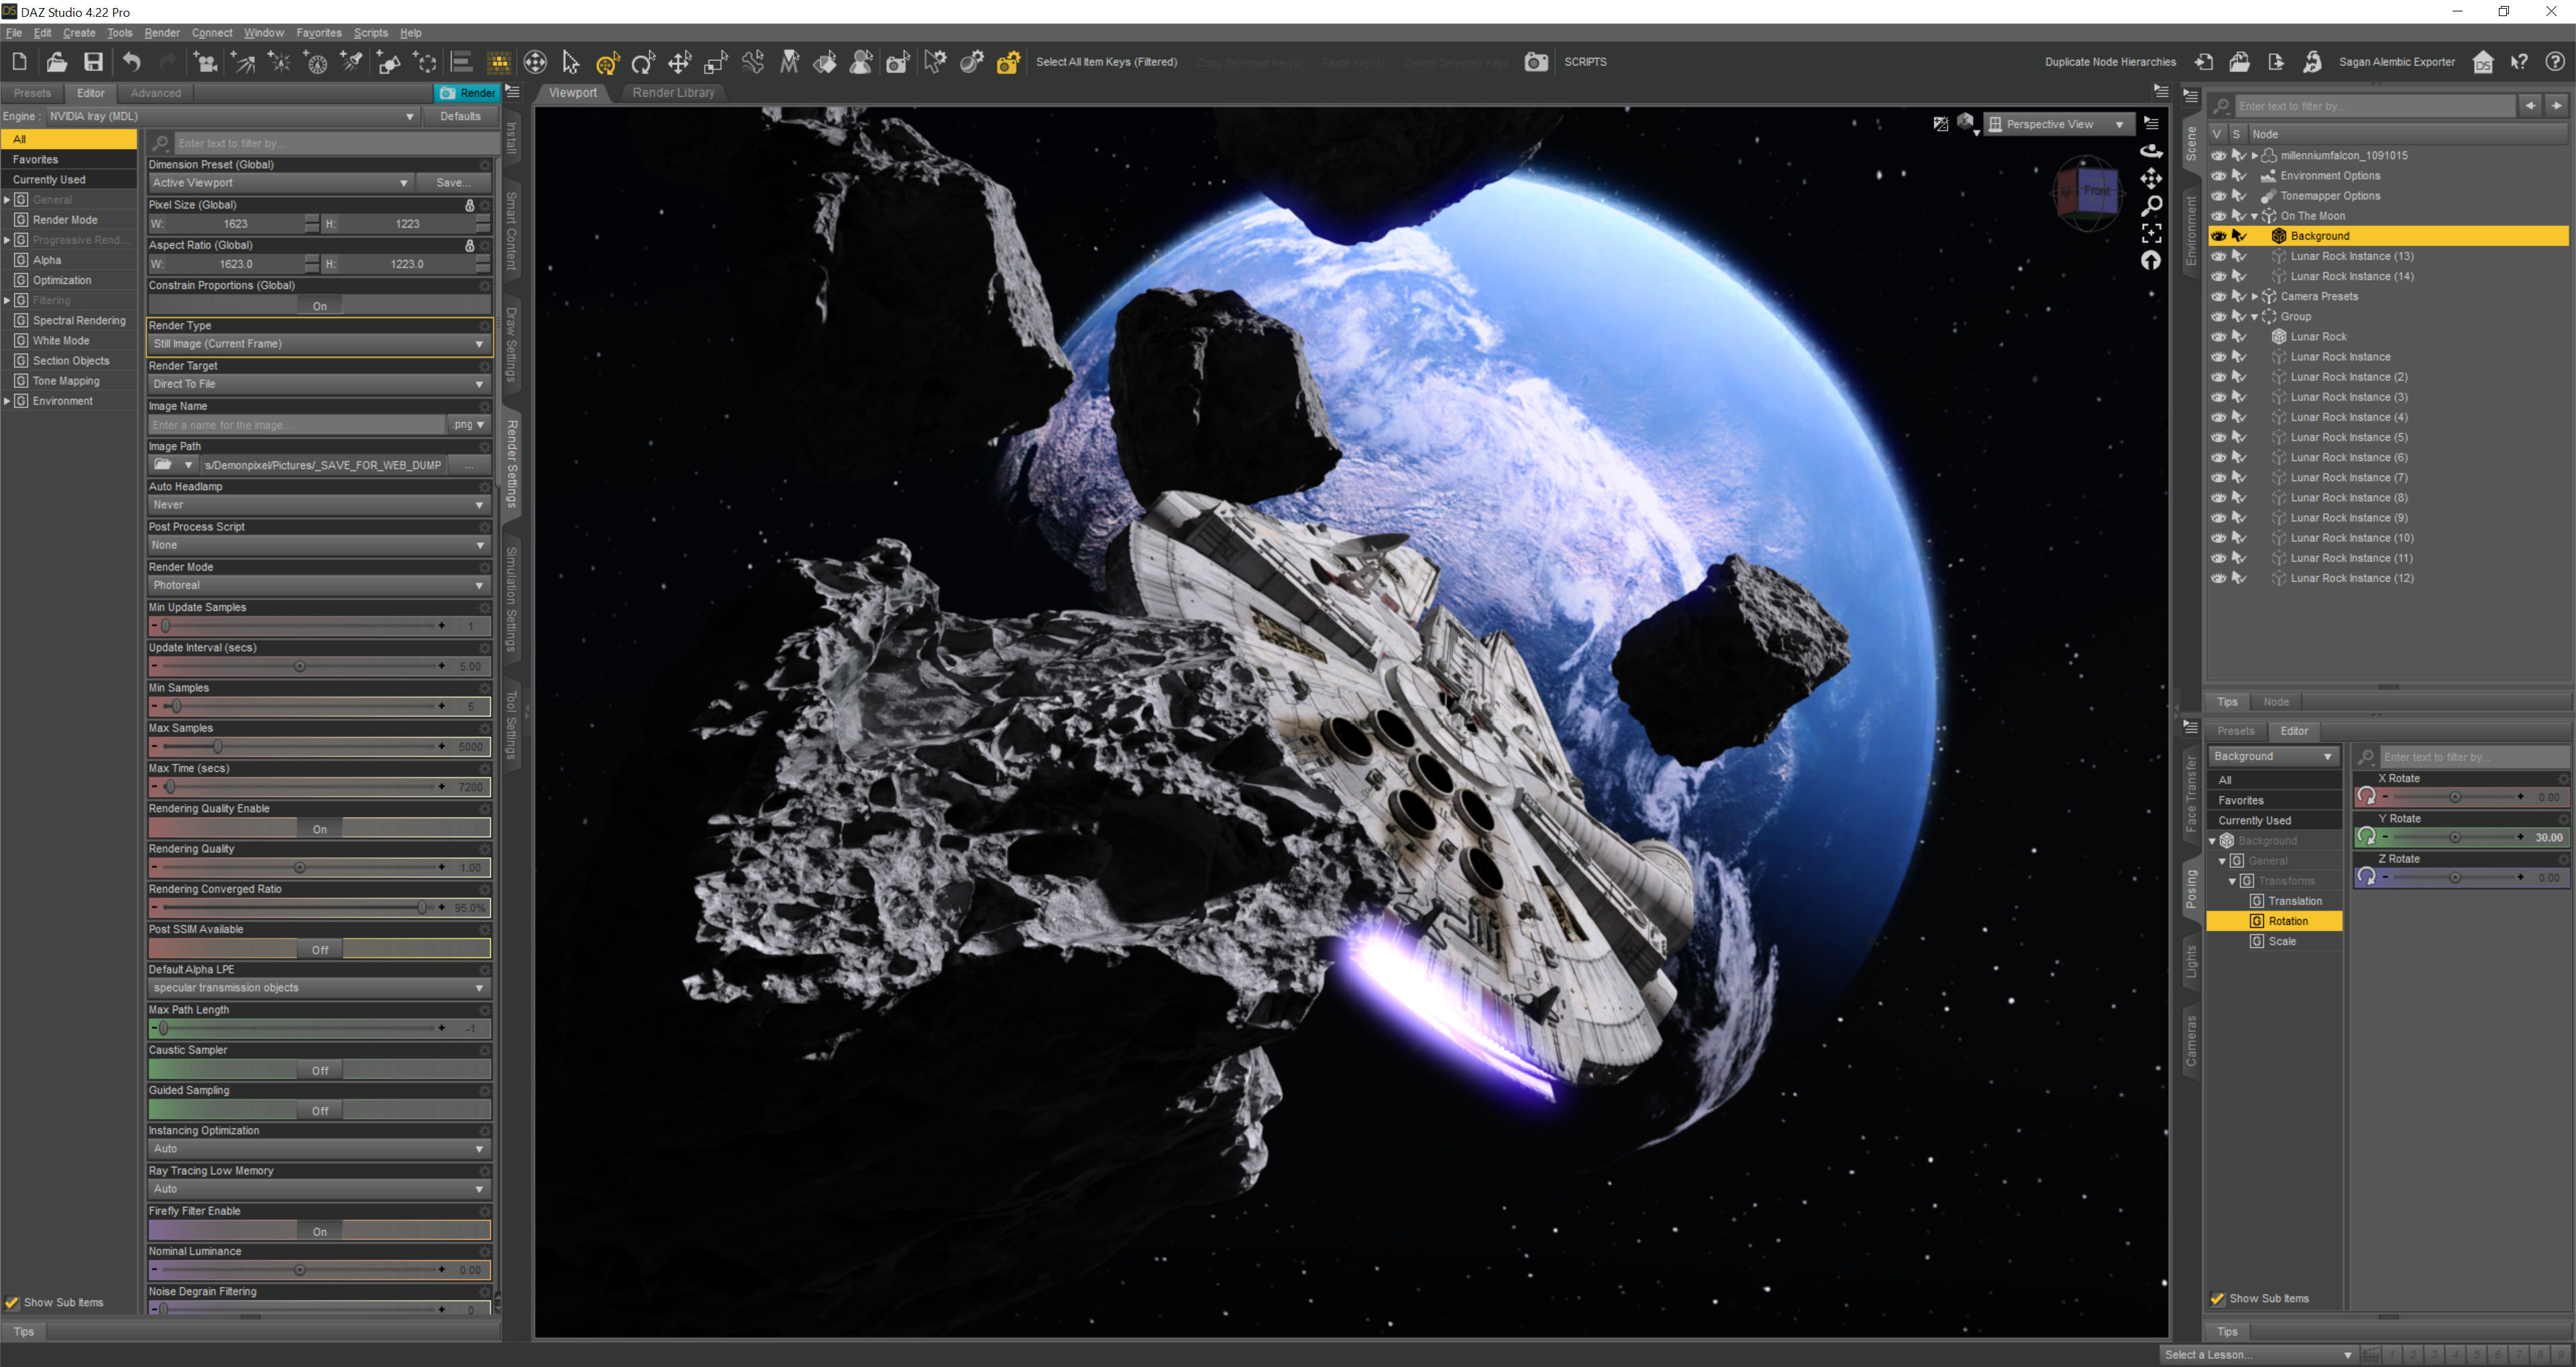This screenshot has width=2576, height=1367.
Task: Select the ActivePose bone tool
Action: [x=753, y=63]
